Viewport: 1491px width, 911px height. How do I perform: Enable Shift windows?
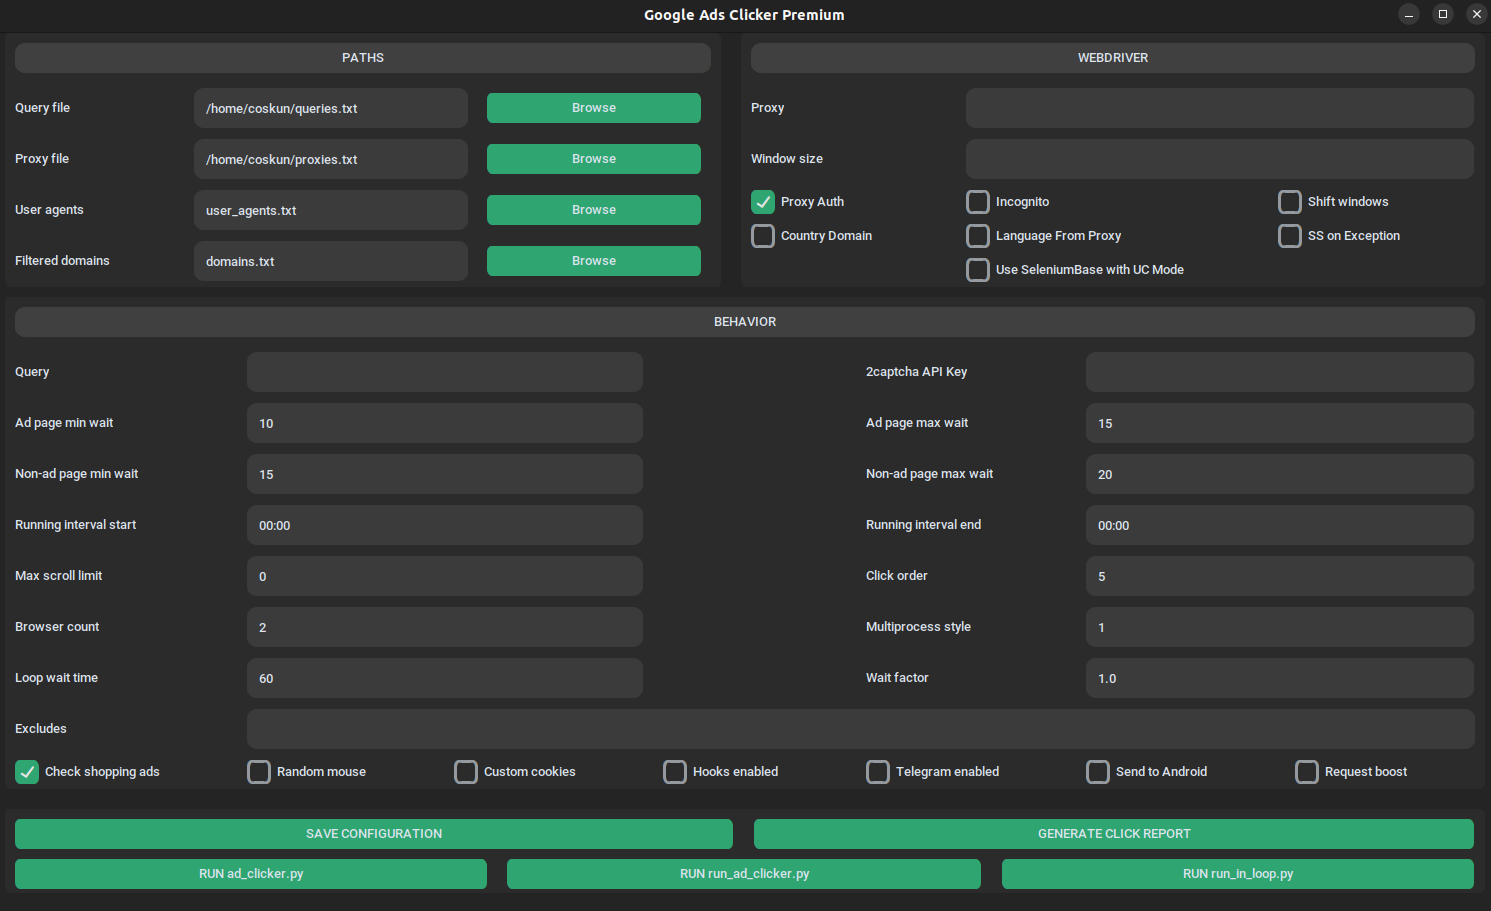(x=1289, y=201)
